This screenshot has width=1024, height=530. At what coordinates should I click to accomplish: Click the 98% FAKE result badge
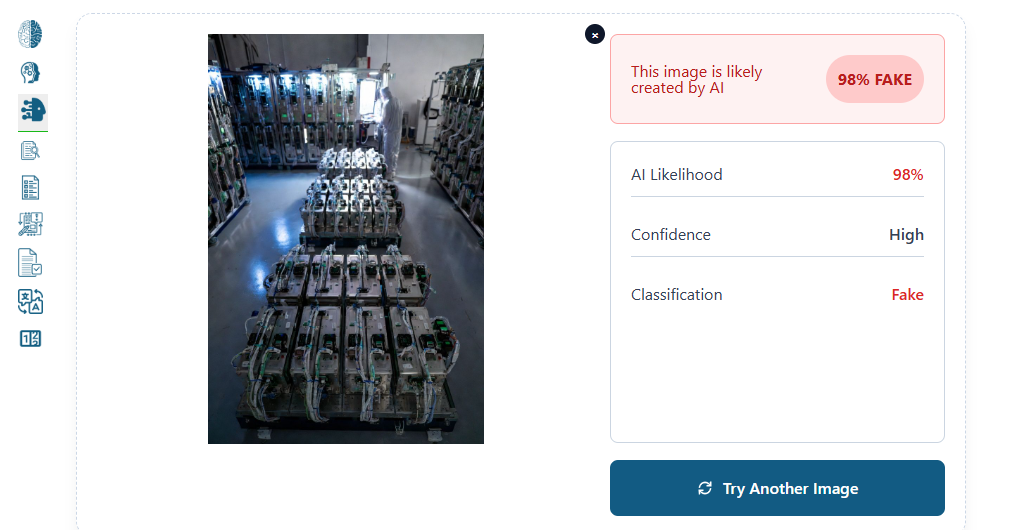[874, 80]
